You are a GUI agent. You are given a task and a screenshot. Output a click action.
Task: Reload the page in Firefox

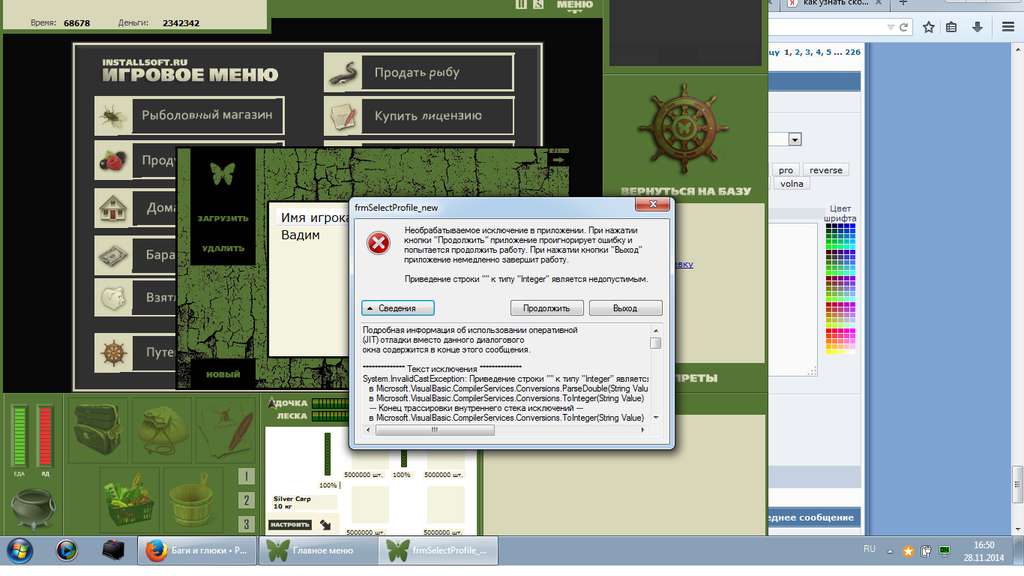click(904, 27)
